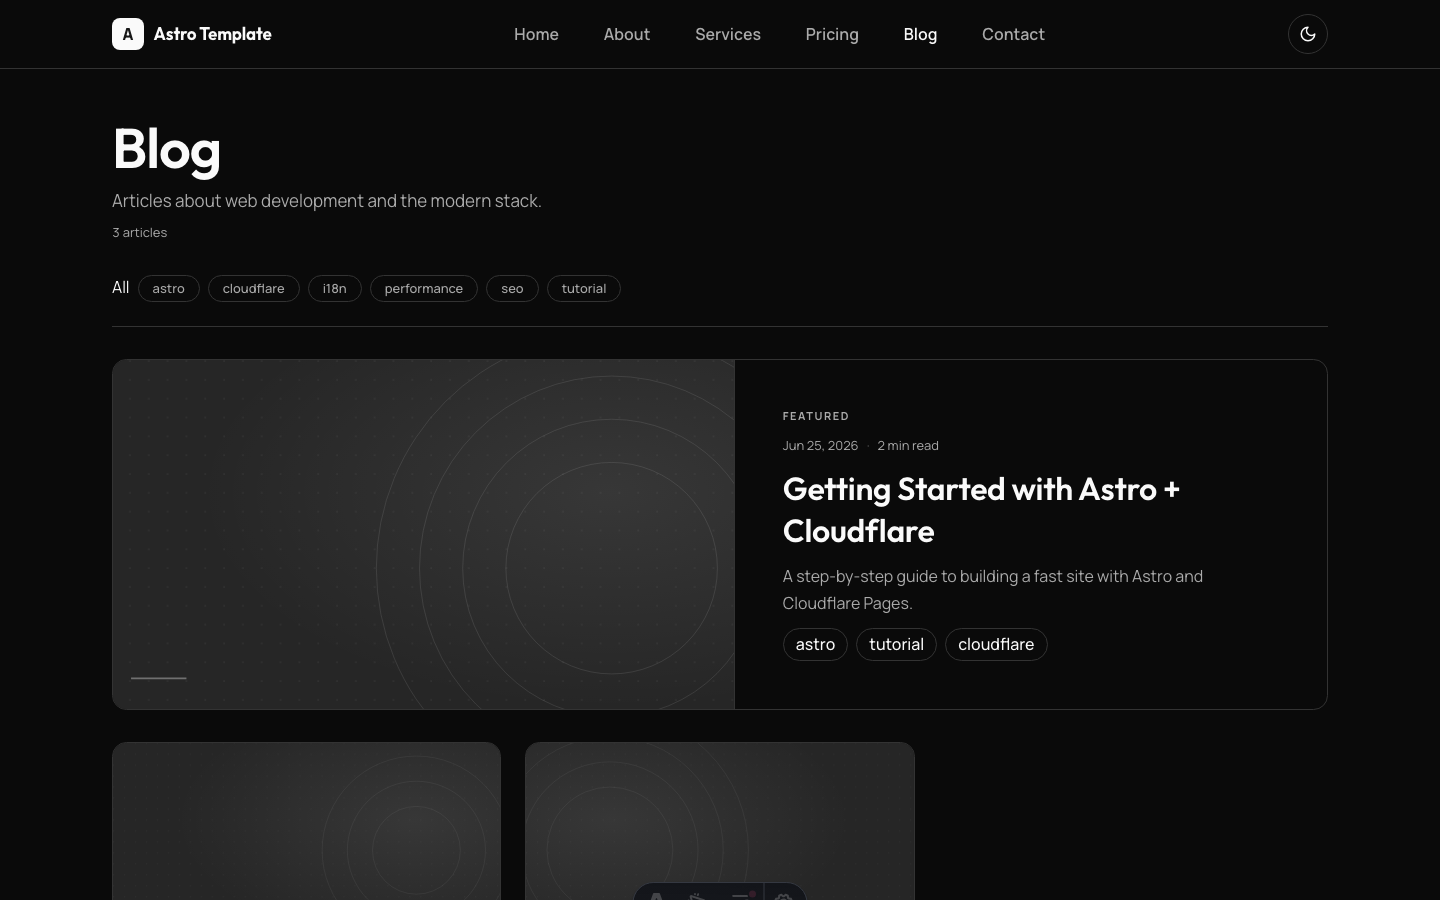The width and height of the screenshot is (1440, 900).
Task: Open the featured article cover image
Action: click(x=424, y=534)
